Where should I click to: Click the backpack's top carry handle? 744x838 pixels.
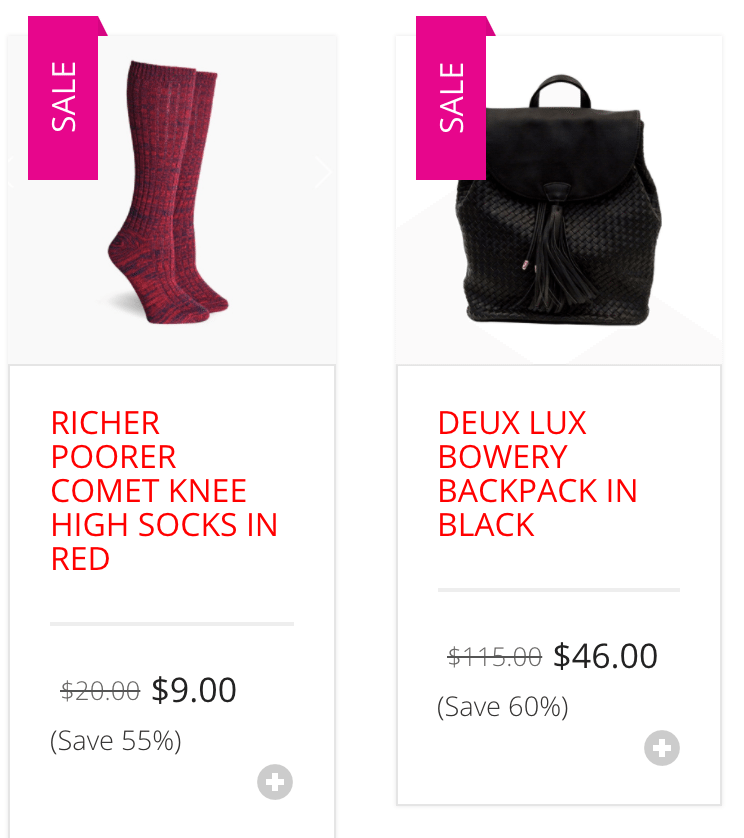560,91
